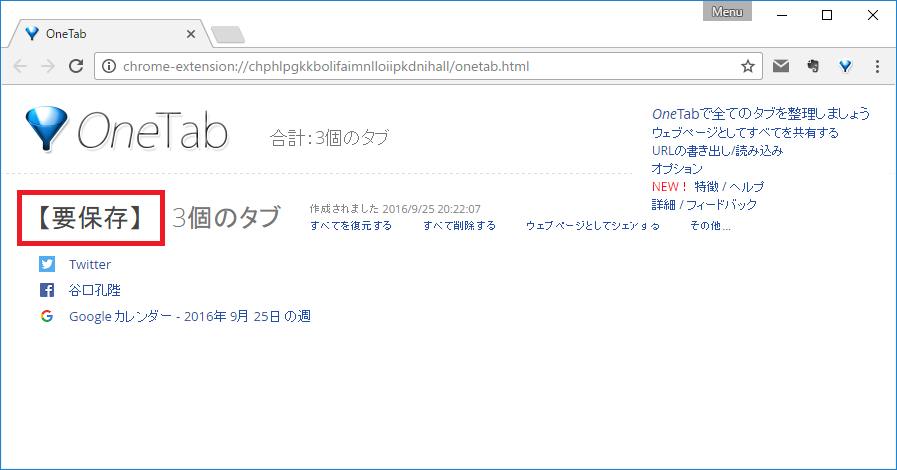Click the Facebook favicon in the list
897x470 pixels.
tap(47, 291)
